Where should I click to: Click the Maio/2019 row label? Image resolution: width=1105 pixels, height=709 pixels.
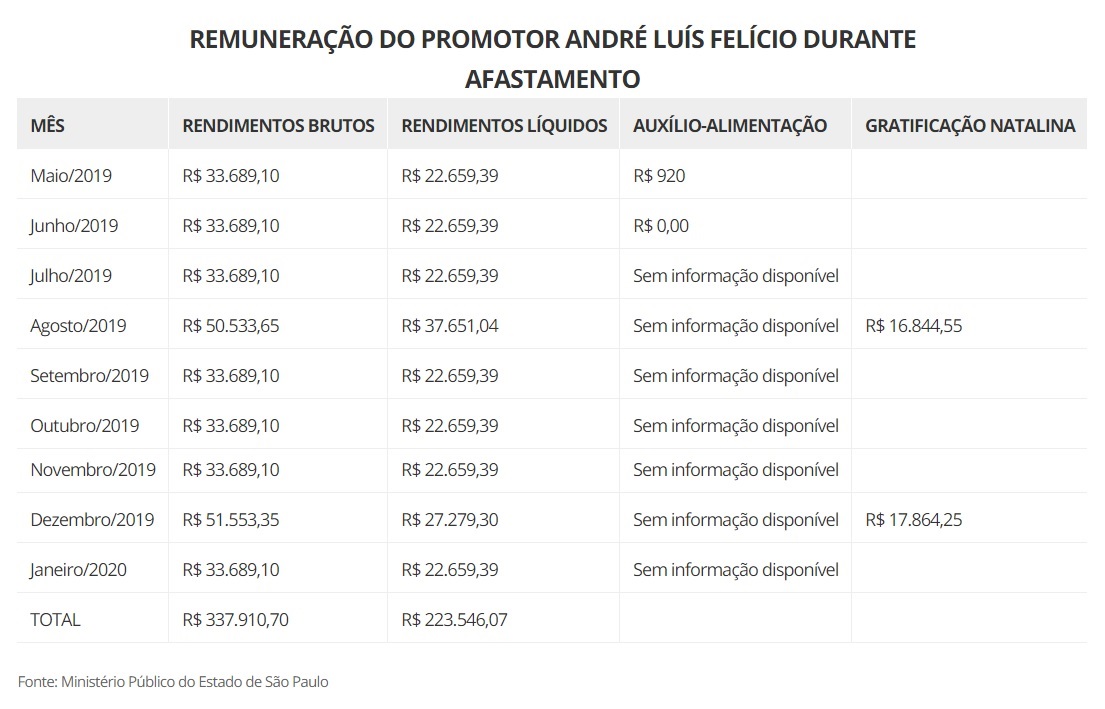point(71,176)
